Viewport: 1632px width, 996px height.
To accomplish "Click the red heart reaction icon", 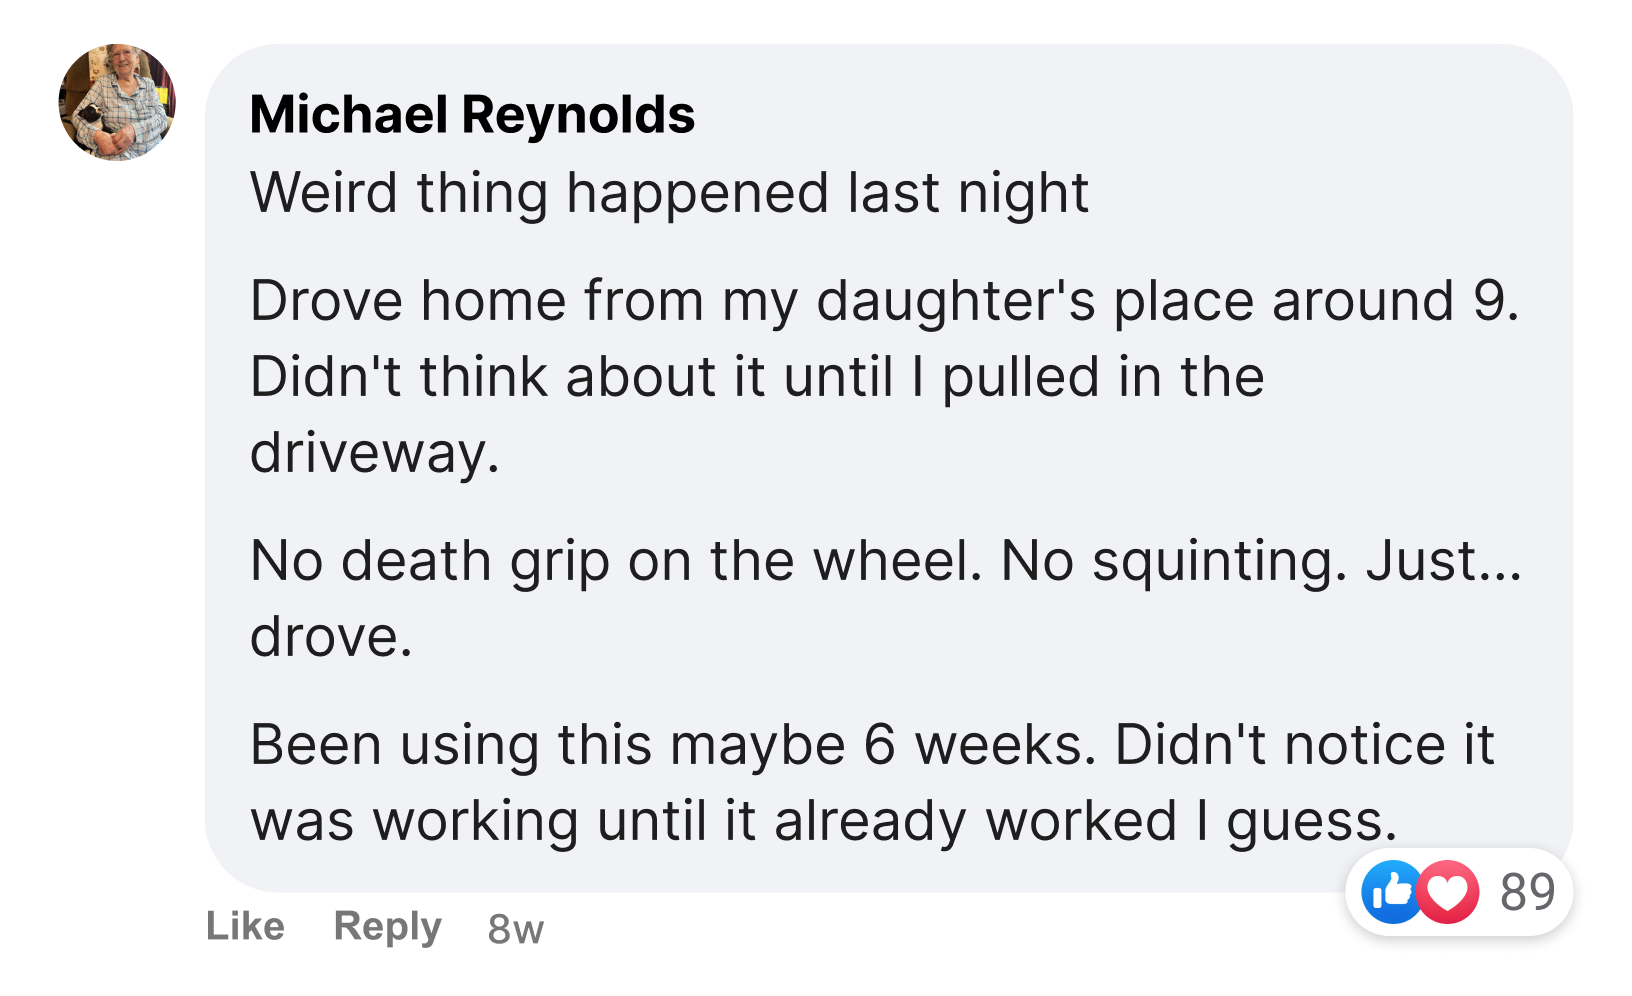I will tap(1447, 891).
